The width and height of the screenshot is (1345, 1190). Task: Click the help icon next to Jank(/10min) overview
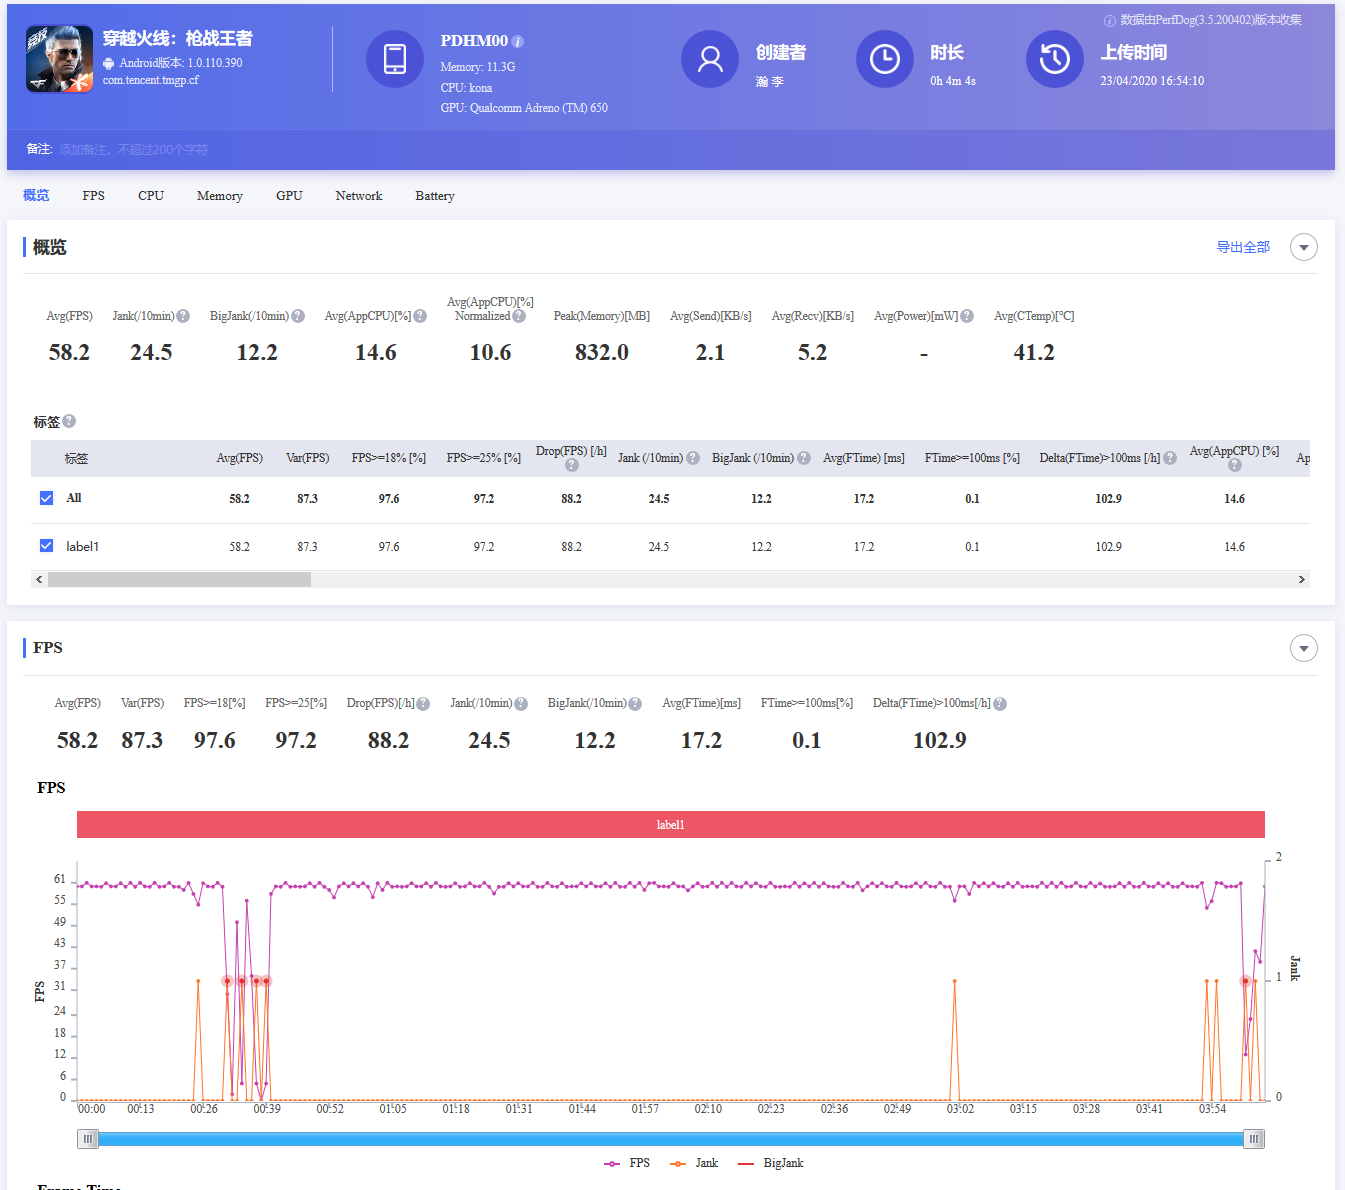click(x=183, y=316)
